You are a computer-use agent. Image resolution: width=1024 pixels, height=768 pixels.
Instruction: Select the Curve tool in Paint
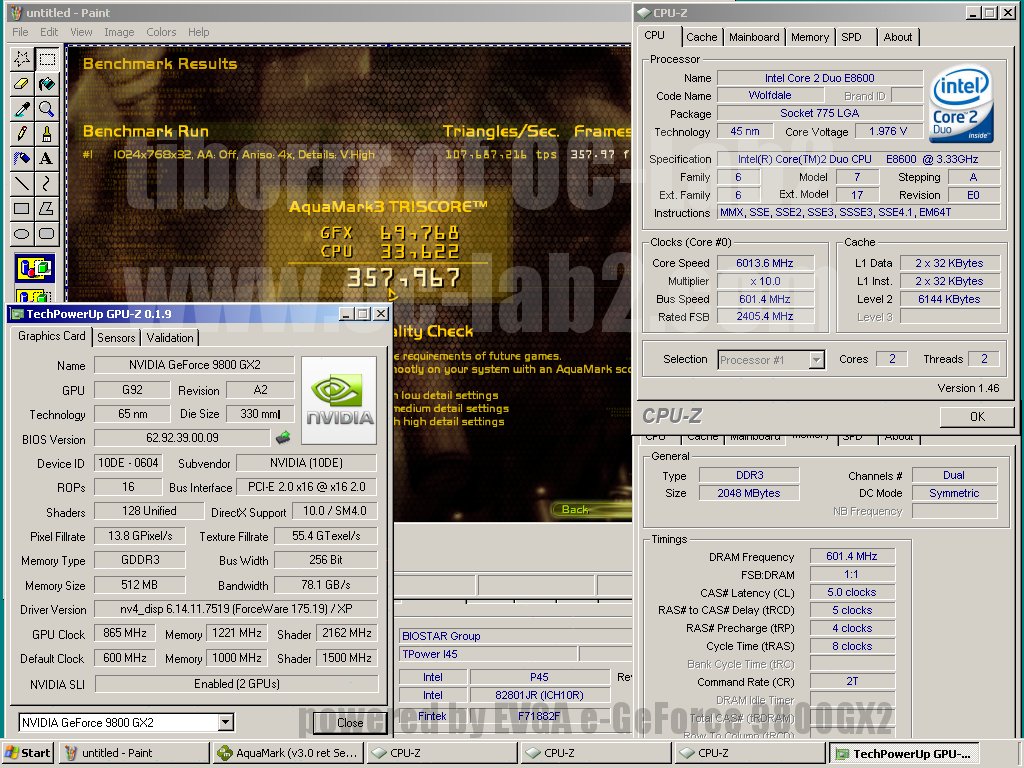(47, 184)
